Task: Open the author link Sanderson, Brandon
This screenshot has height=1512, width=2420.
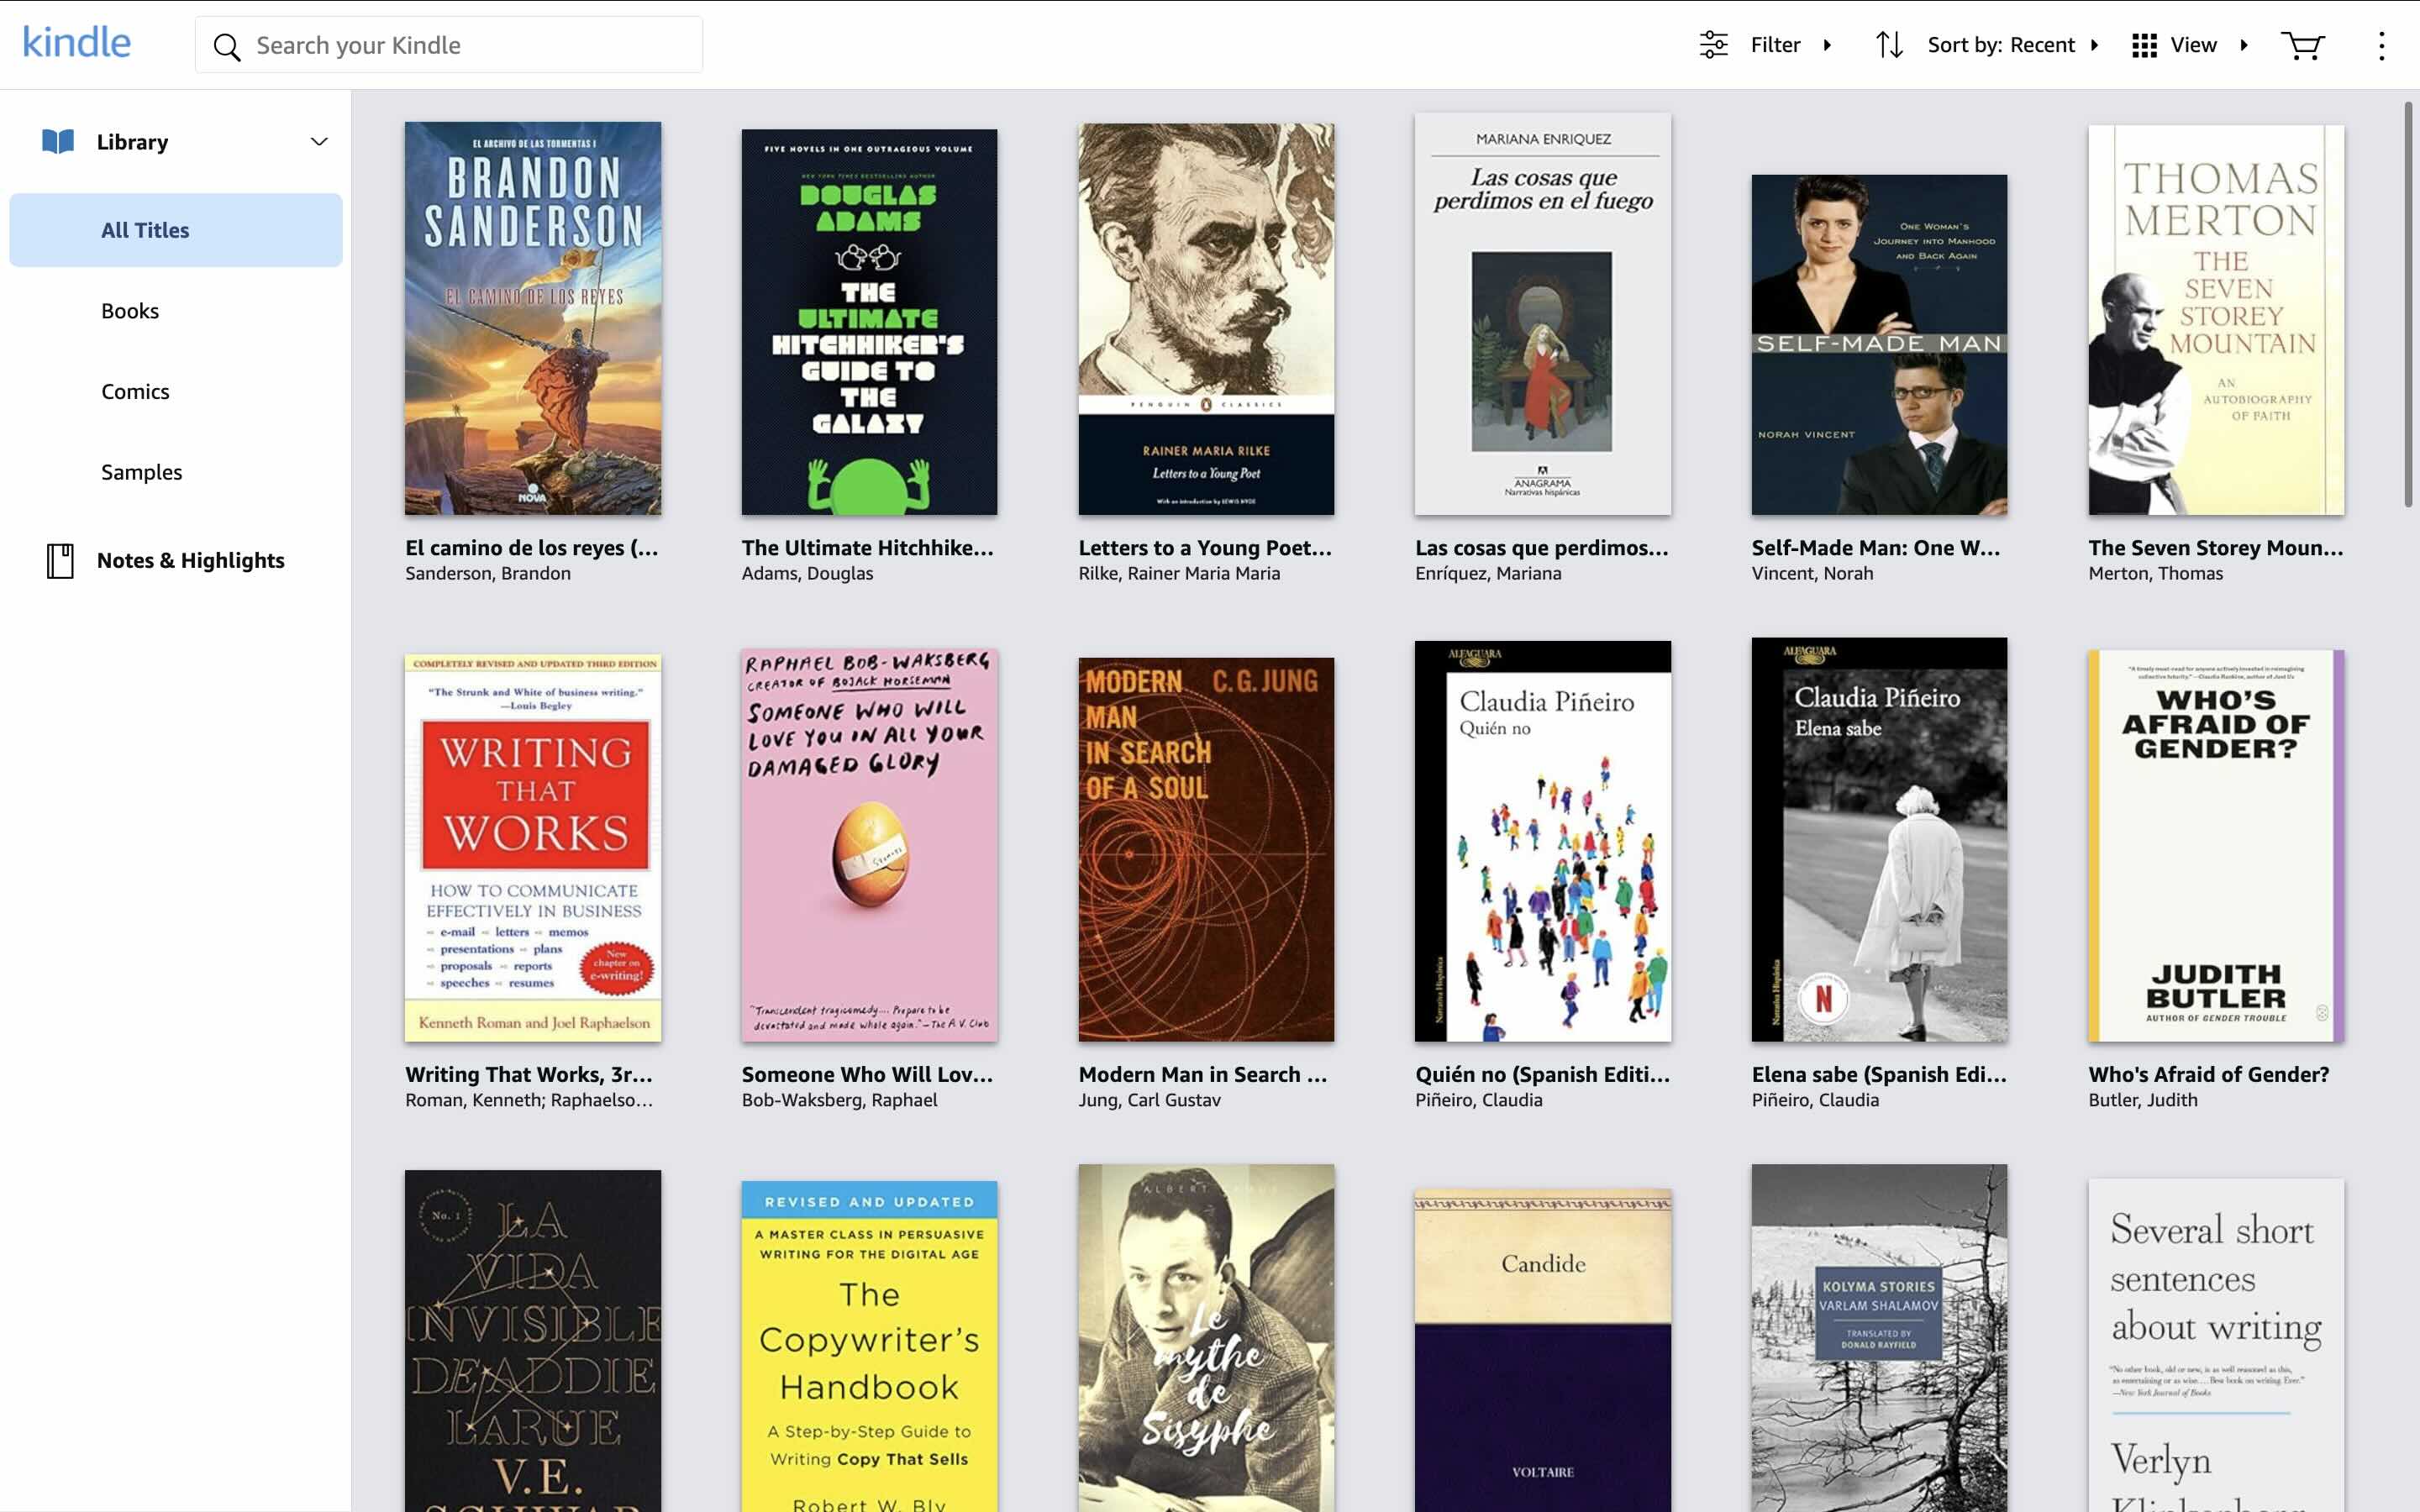Action: pyautogui.click(x=487, y=573)
